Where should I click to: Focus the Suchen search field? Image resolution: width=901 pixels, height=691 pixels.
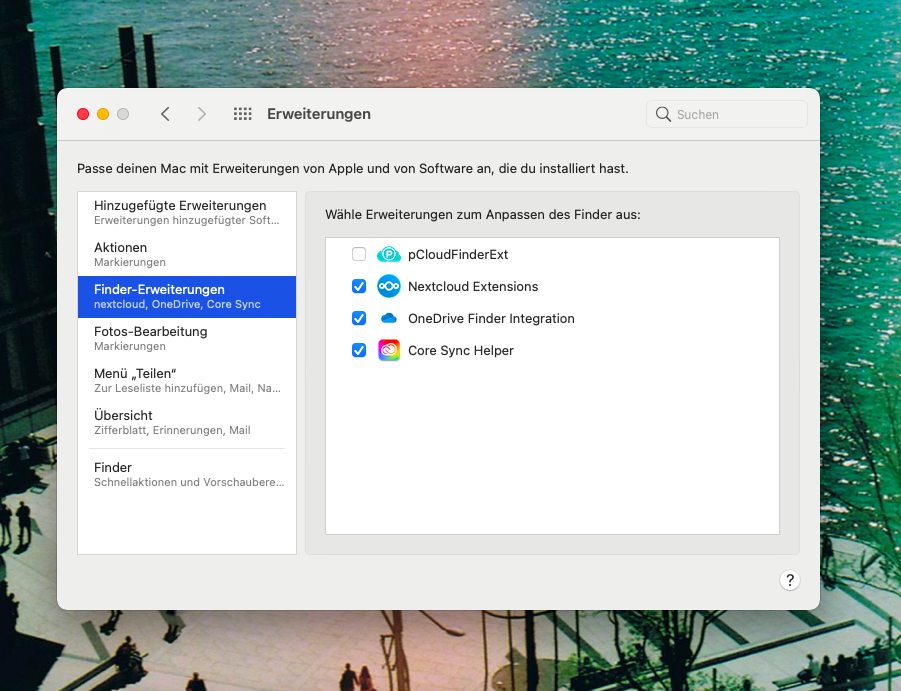(727, 114)
